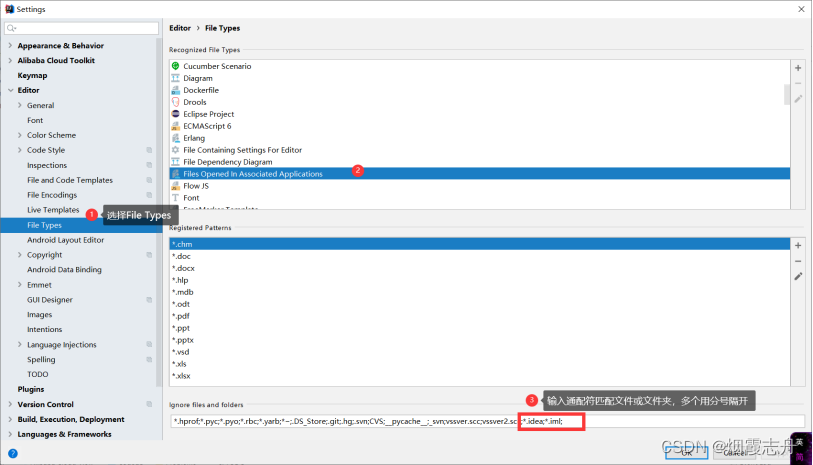Expand the Appearance & Behavior section

[10, 46]
